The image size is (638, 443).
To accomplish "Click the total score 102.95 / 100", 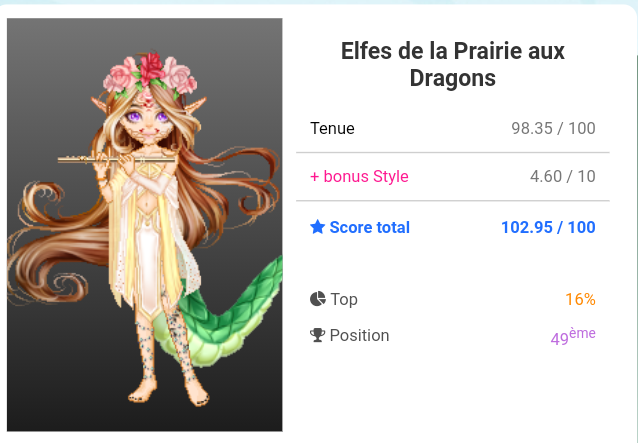I will coord(548,227).
